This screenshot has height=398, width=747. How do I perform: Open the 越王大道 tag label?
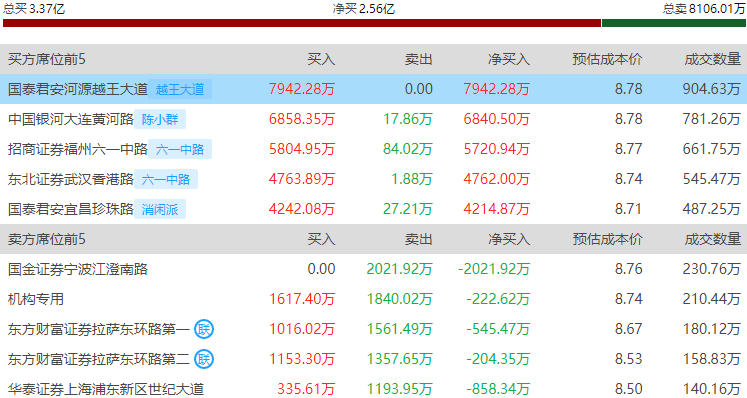point(180,89)
